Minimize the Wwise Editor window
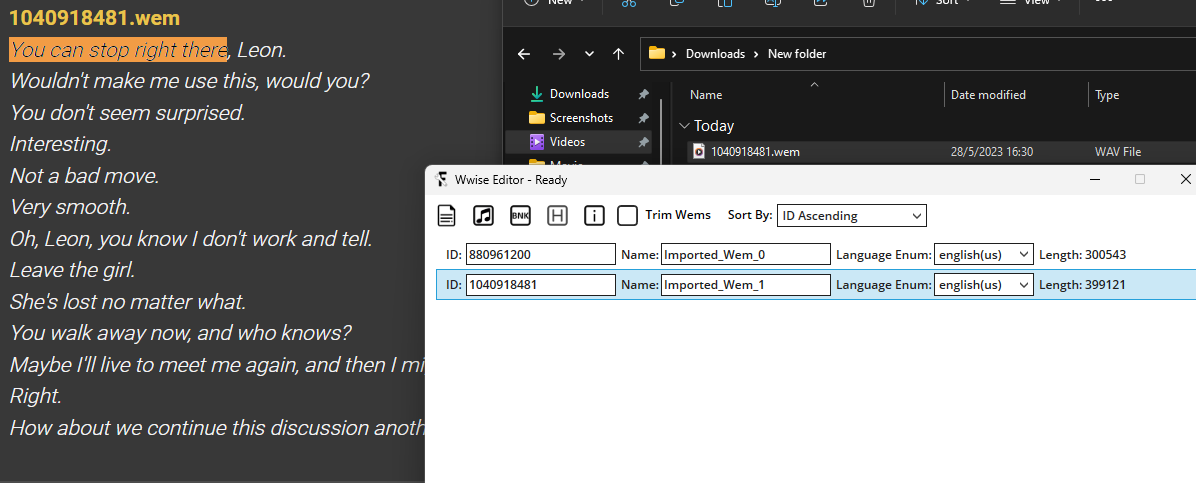Image resolution: width=1196 pixels, height=483 pixels. coord(1095,179)
